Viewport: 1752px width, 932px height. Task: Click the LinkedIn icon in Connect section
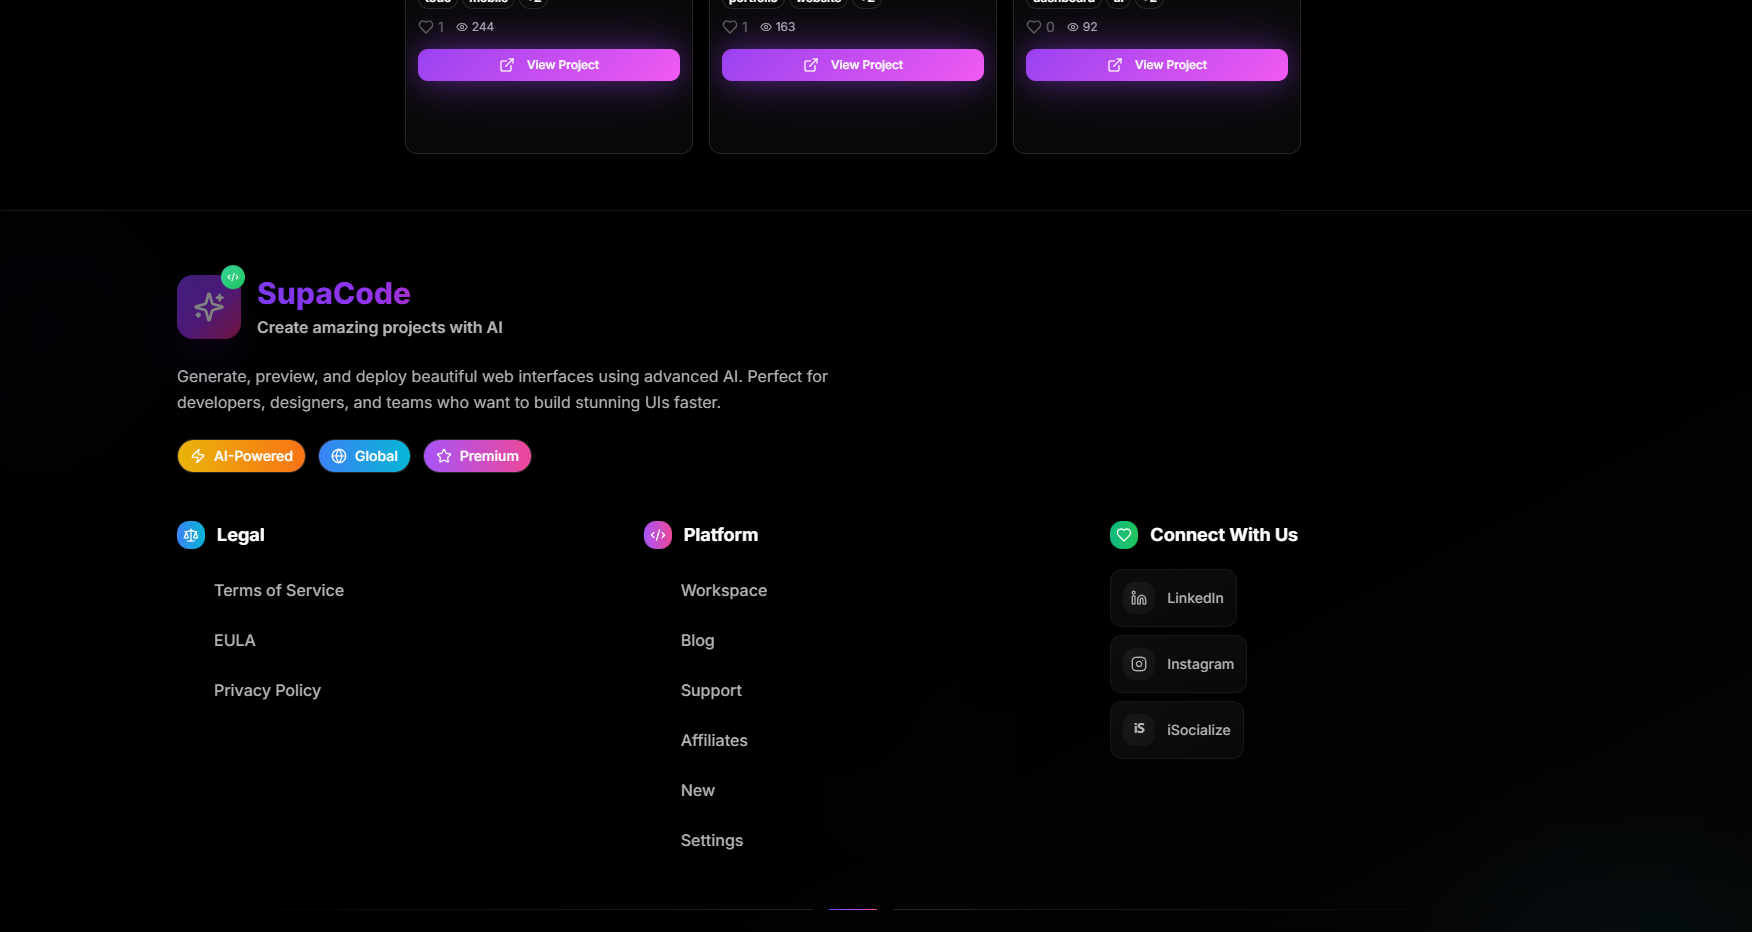(1139, 598)
